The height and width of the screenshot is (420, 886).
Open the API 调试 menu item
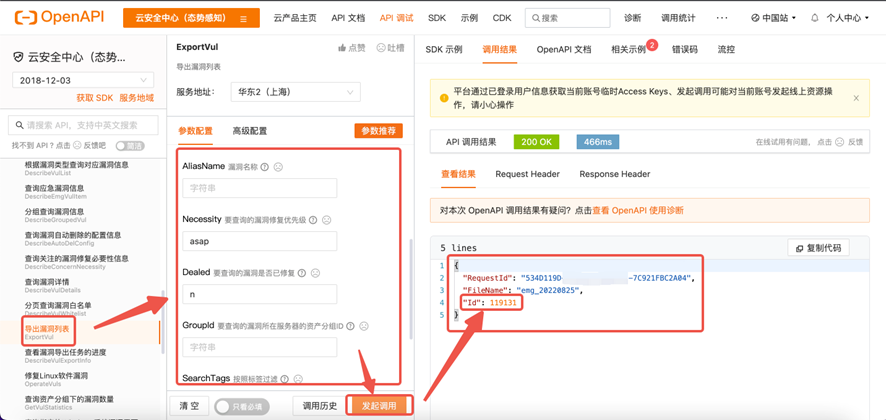tap(396, 18)
